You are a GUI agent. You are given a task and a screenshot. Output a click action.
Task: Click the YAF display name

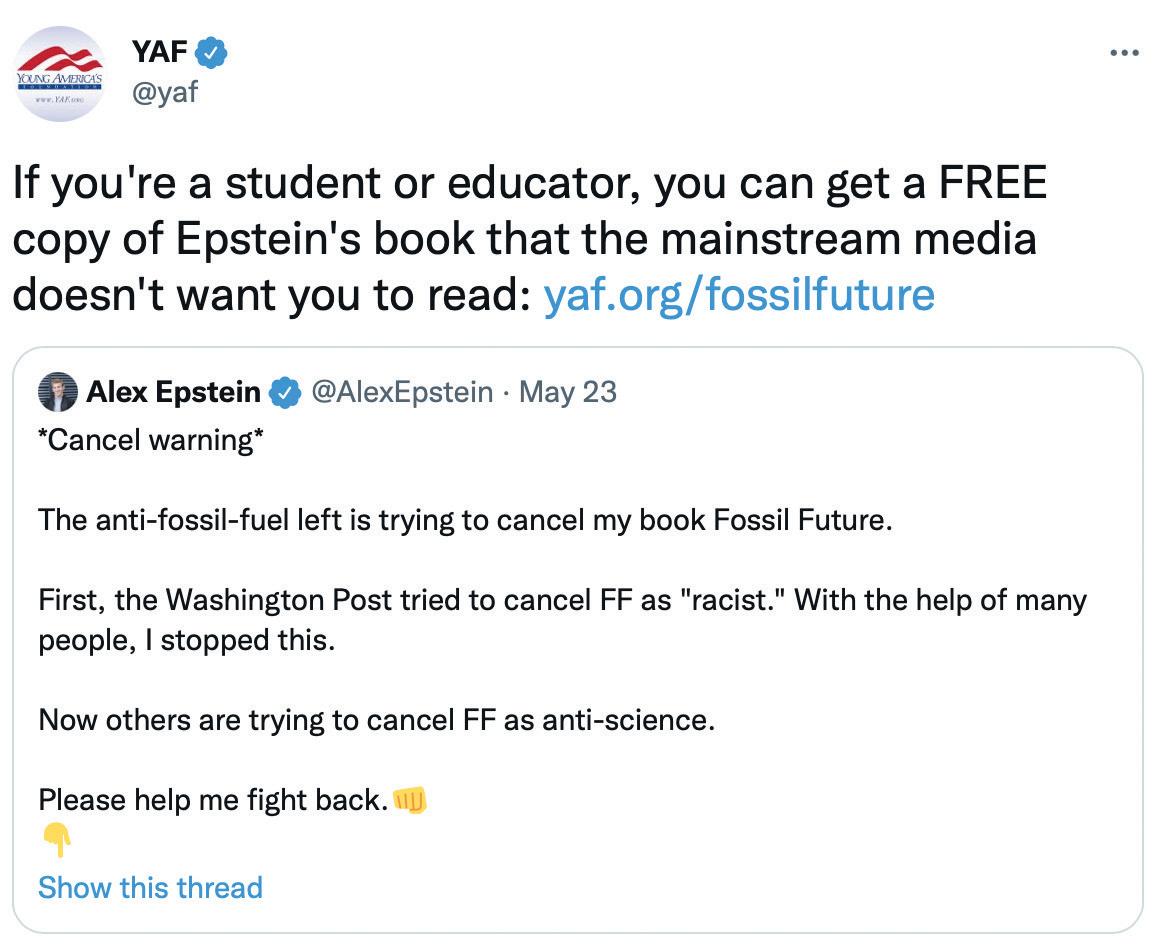coord(161,52)
